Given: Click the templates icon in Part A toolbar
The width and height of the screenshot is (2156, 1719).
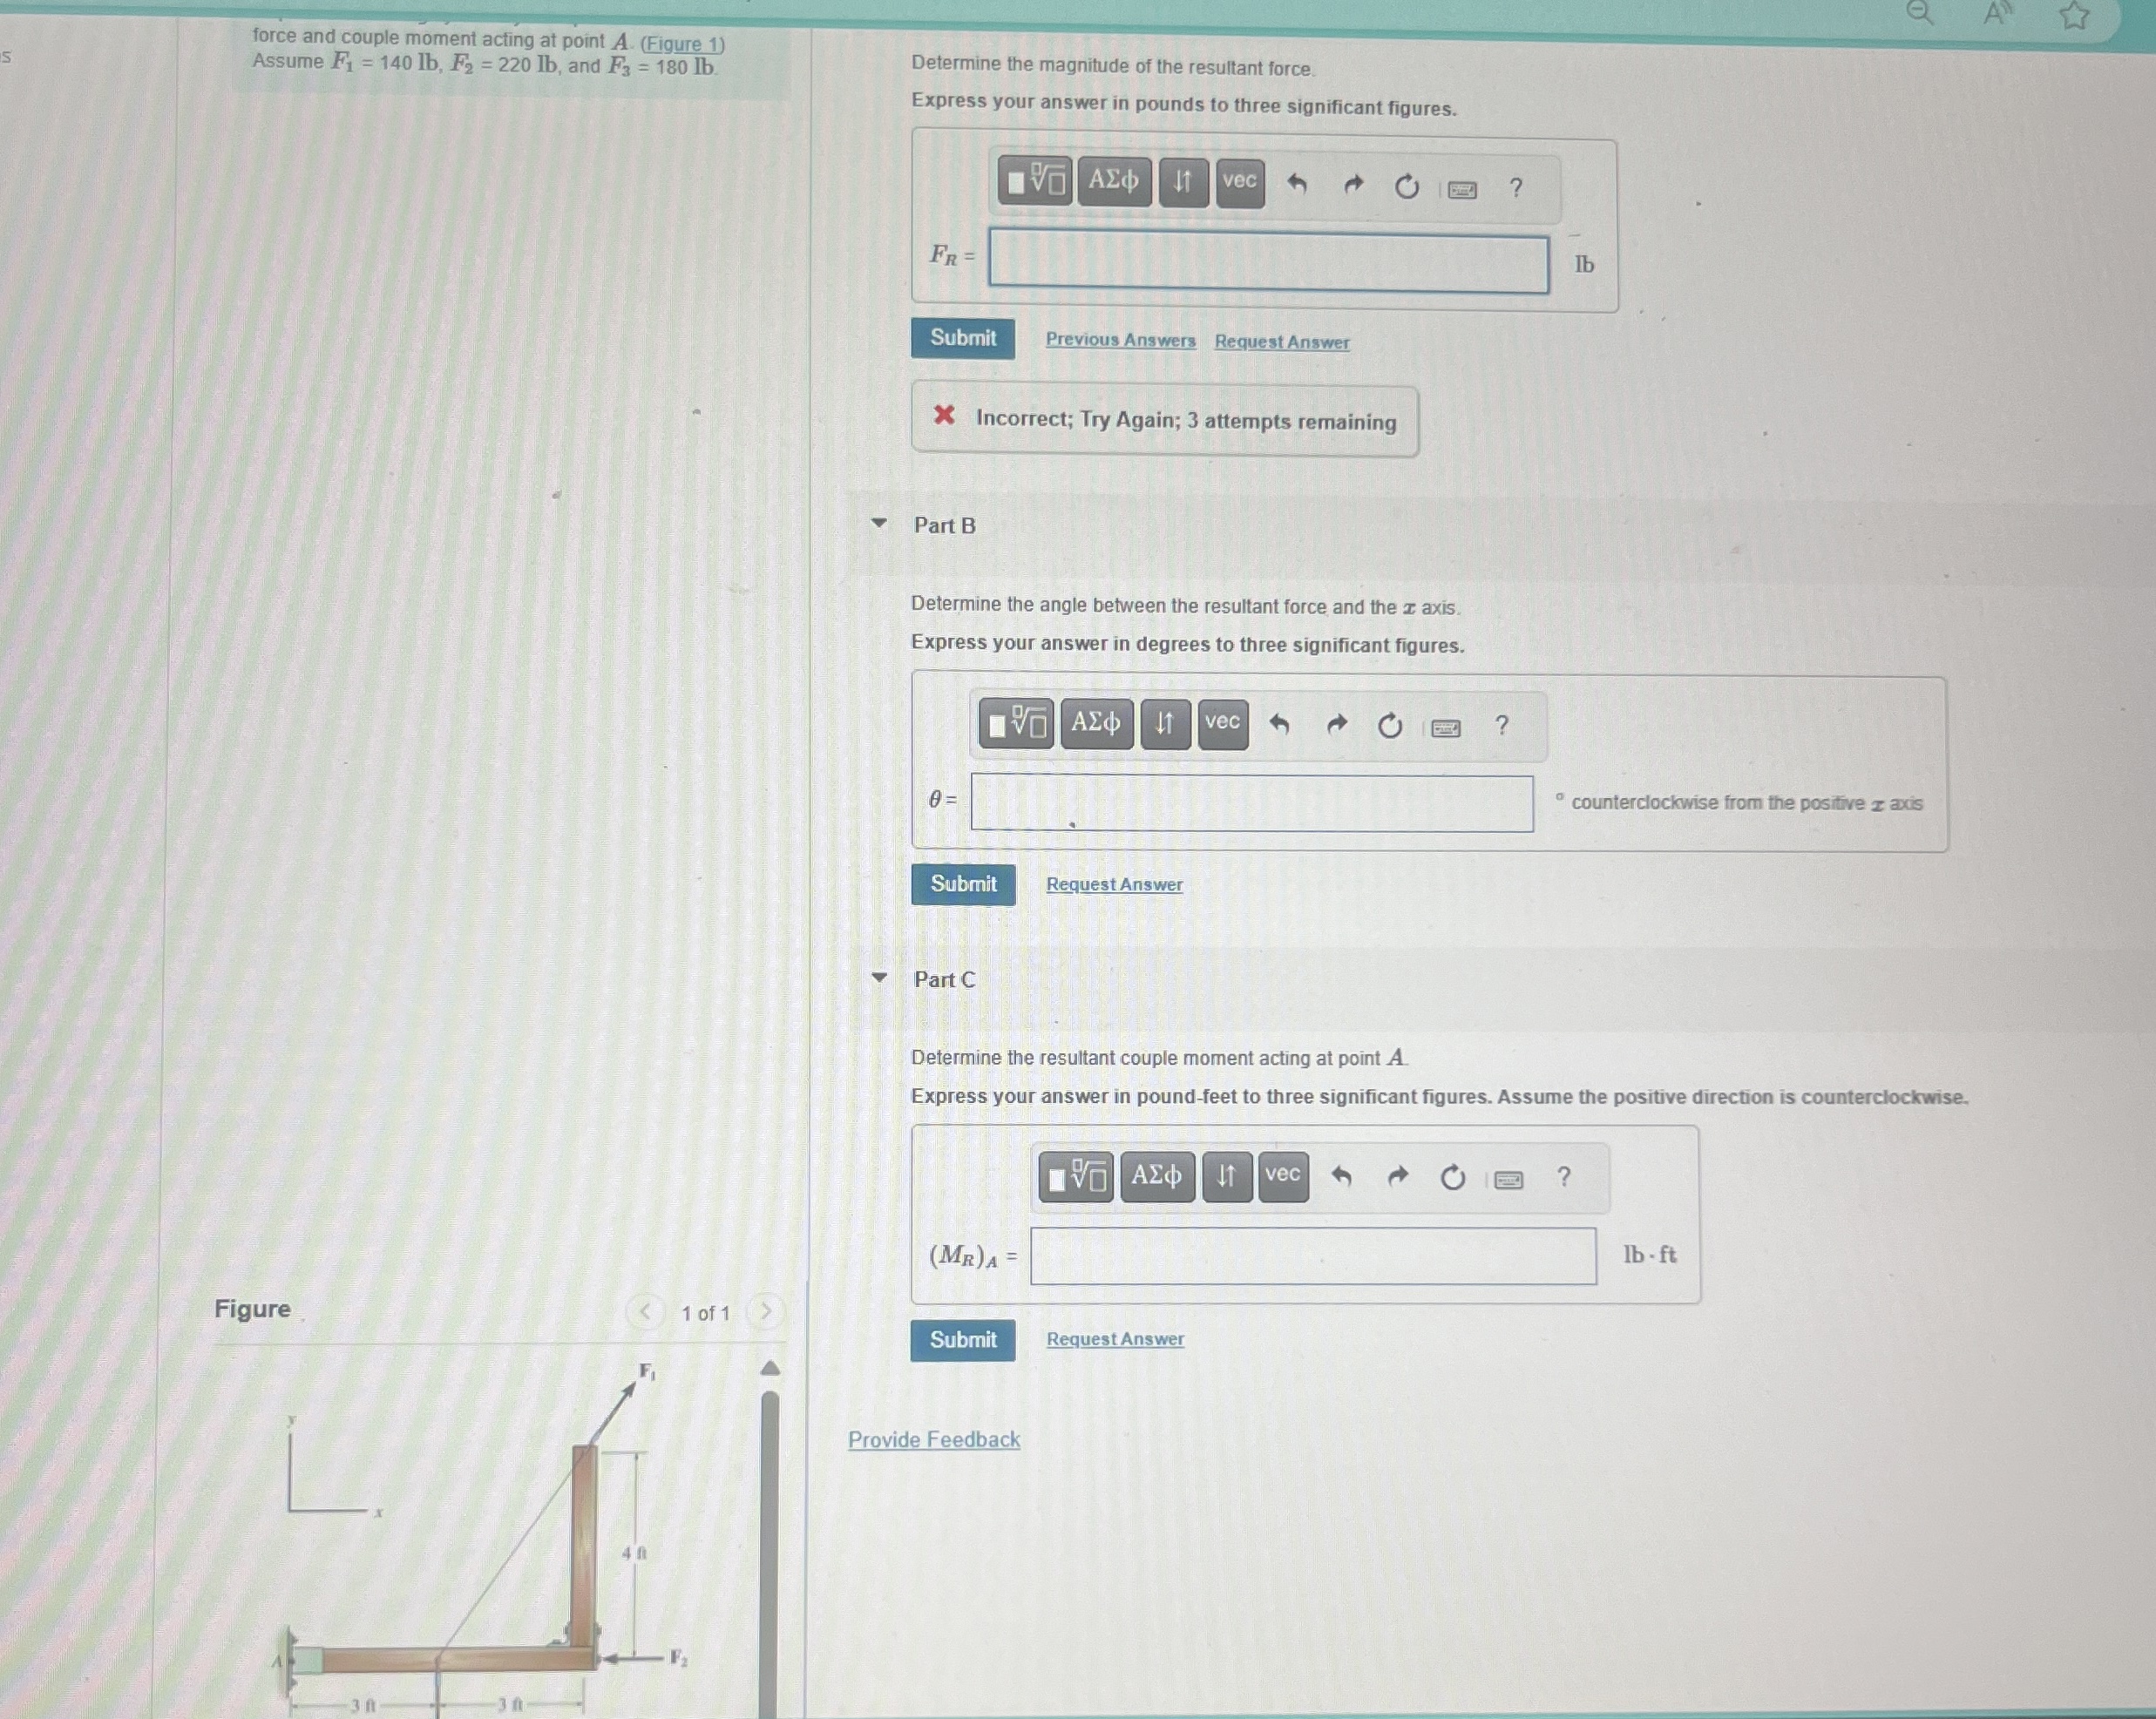Looking at the screenshot, I should (1035, 181).
